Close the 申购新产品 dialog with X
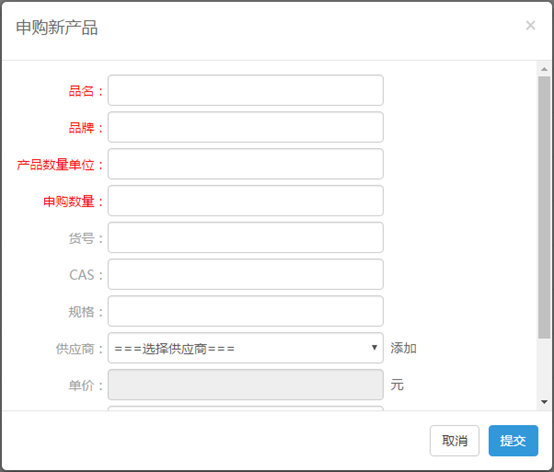The width and height of the screenshot is (554, 472). (530, 25)
